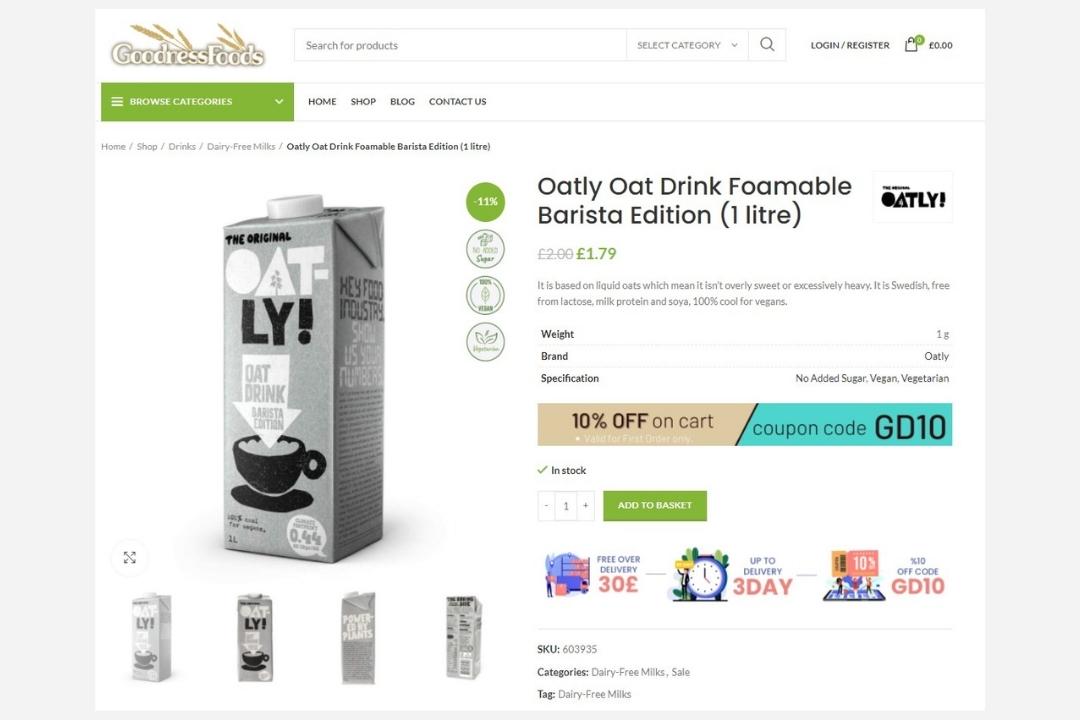Click the 100% Vegan badge icon
Viewport: 1080px width, 720px height.
tap(486, 295)
